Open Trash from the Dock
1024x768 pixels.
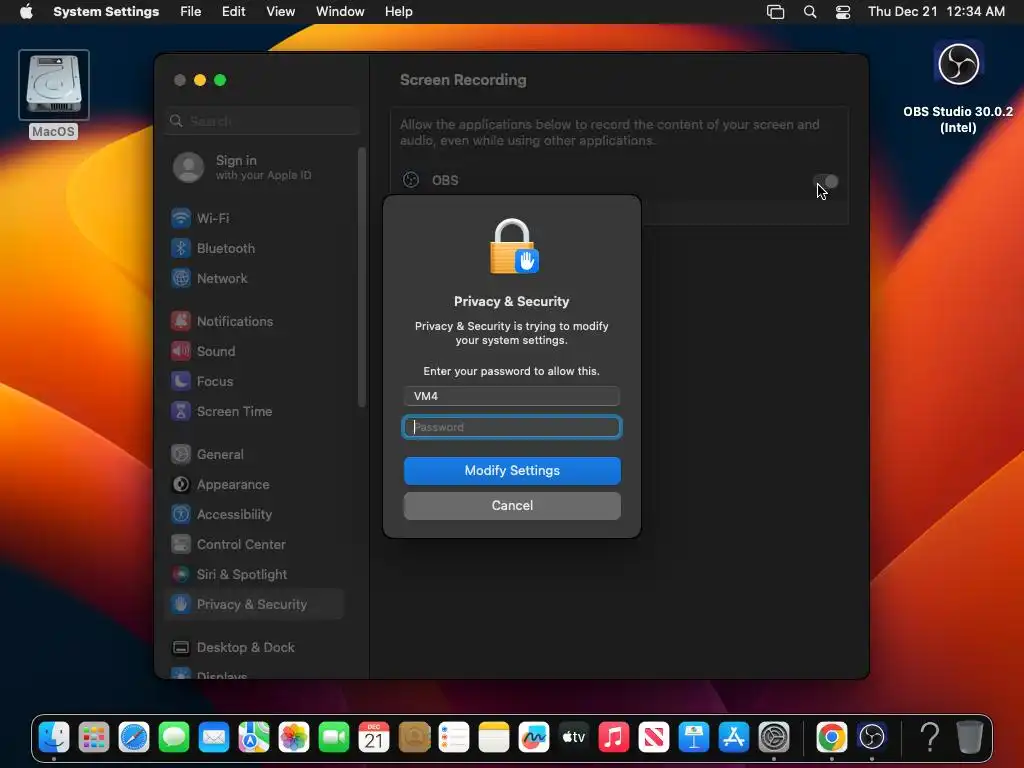point(970,737)
